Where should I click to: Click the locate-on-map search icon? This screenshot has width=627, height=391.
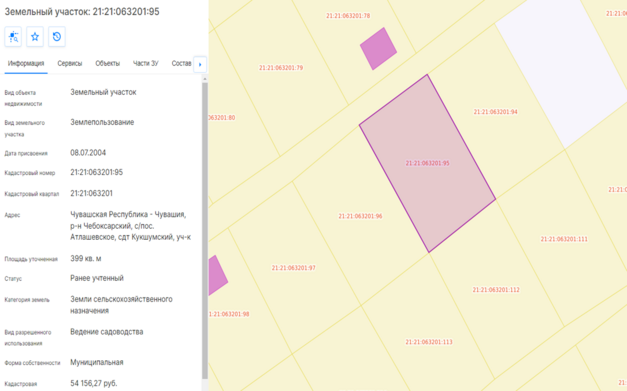13,37
